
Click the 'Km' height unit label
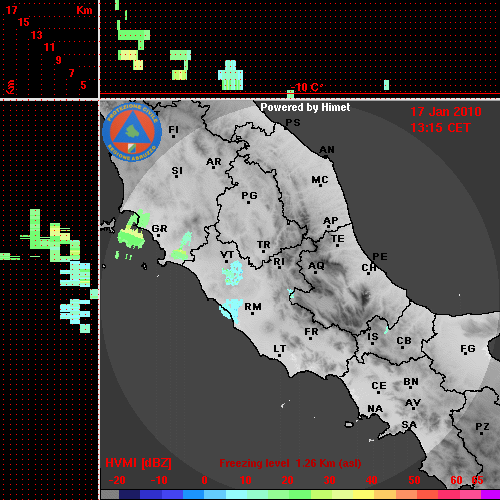coord(84,10)
